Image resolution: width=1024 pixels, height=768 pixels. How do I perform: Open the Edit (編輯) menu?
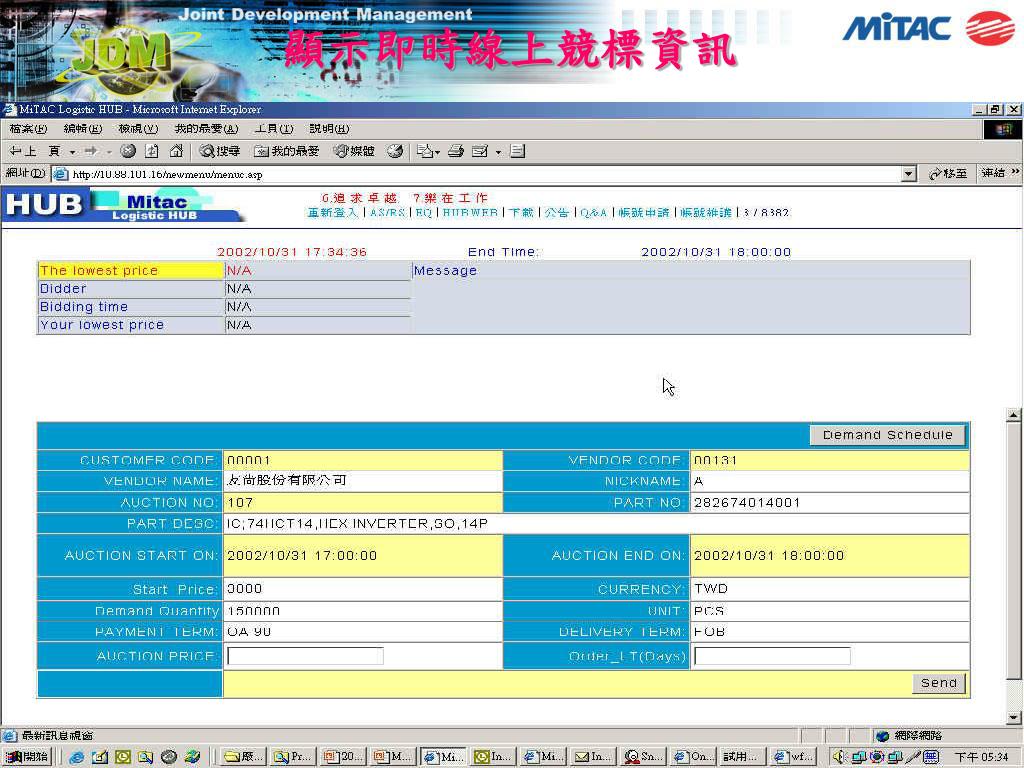tap(83, 129)
